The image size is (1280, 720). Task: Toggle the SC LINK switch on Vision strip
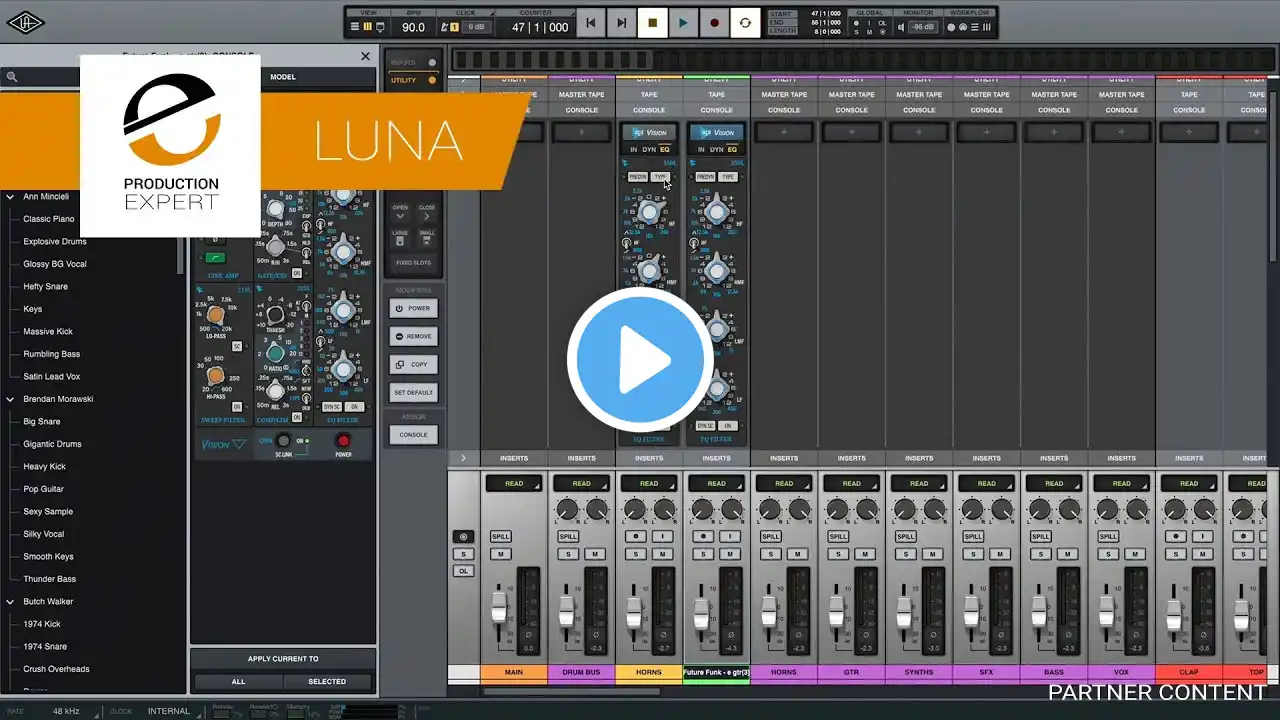[283, 441]
